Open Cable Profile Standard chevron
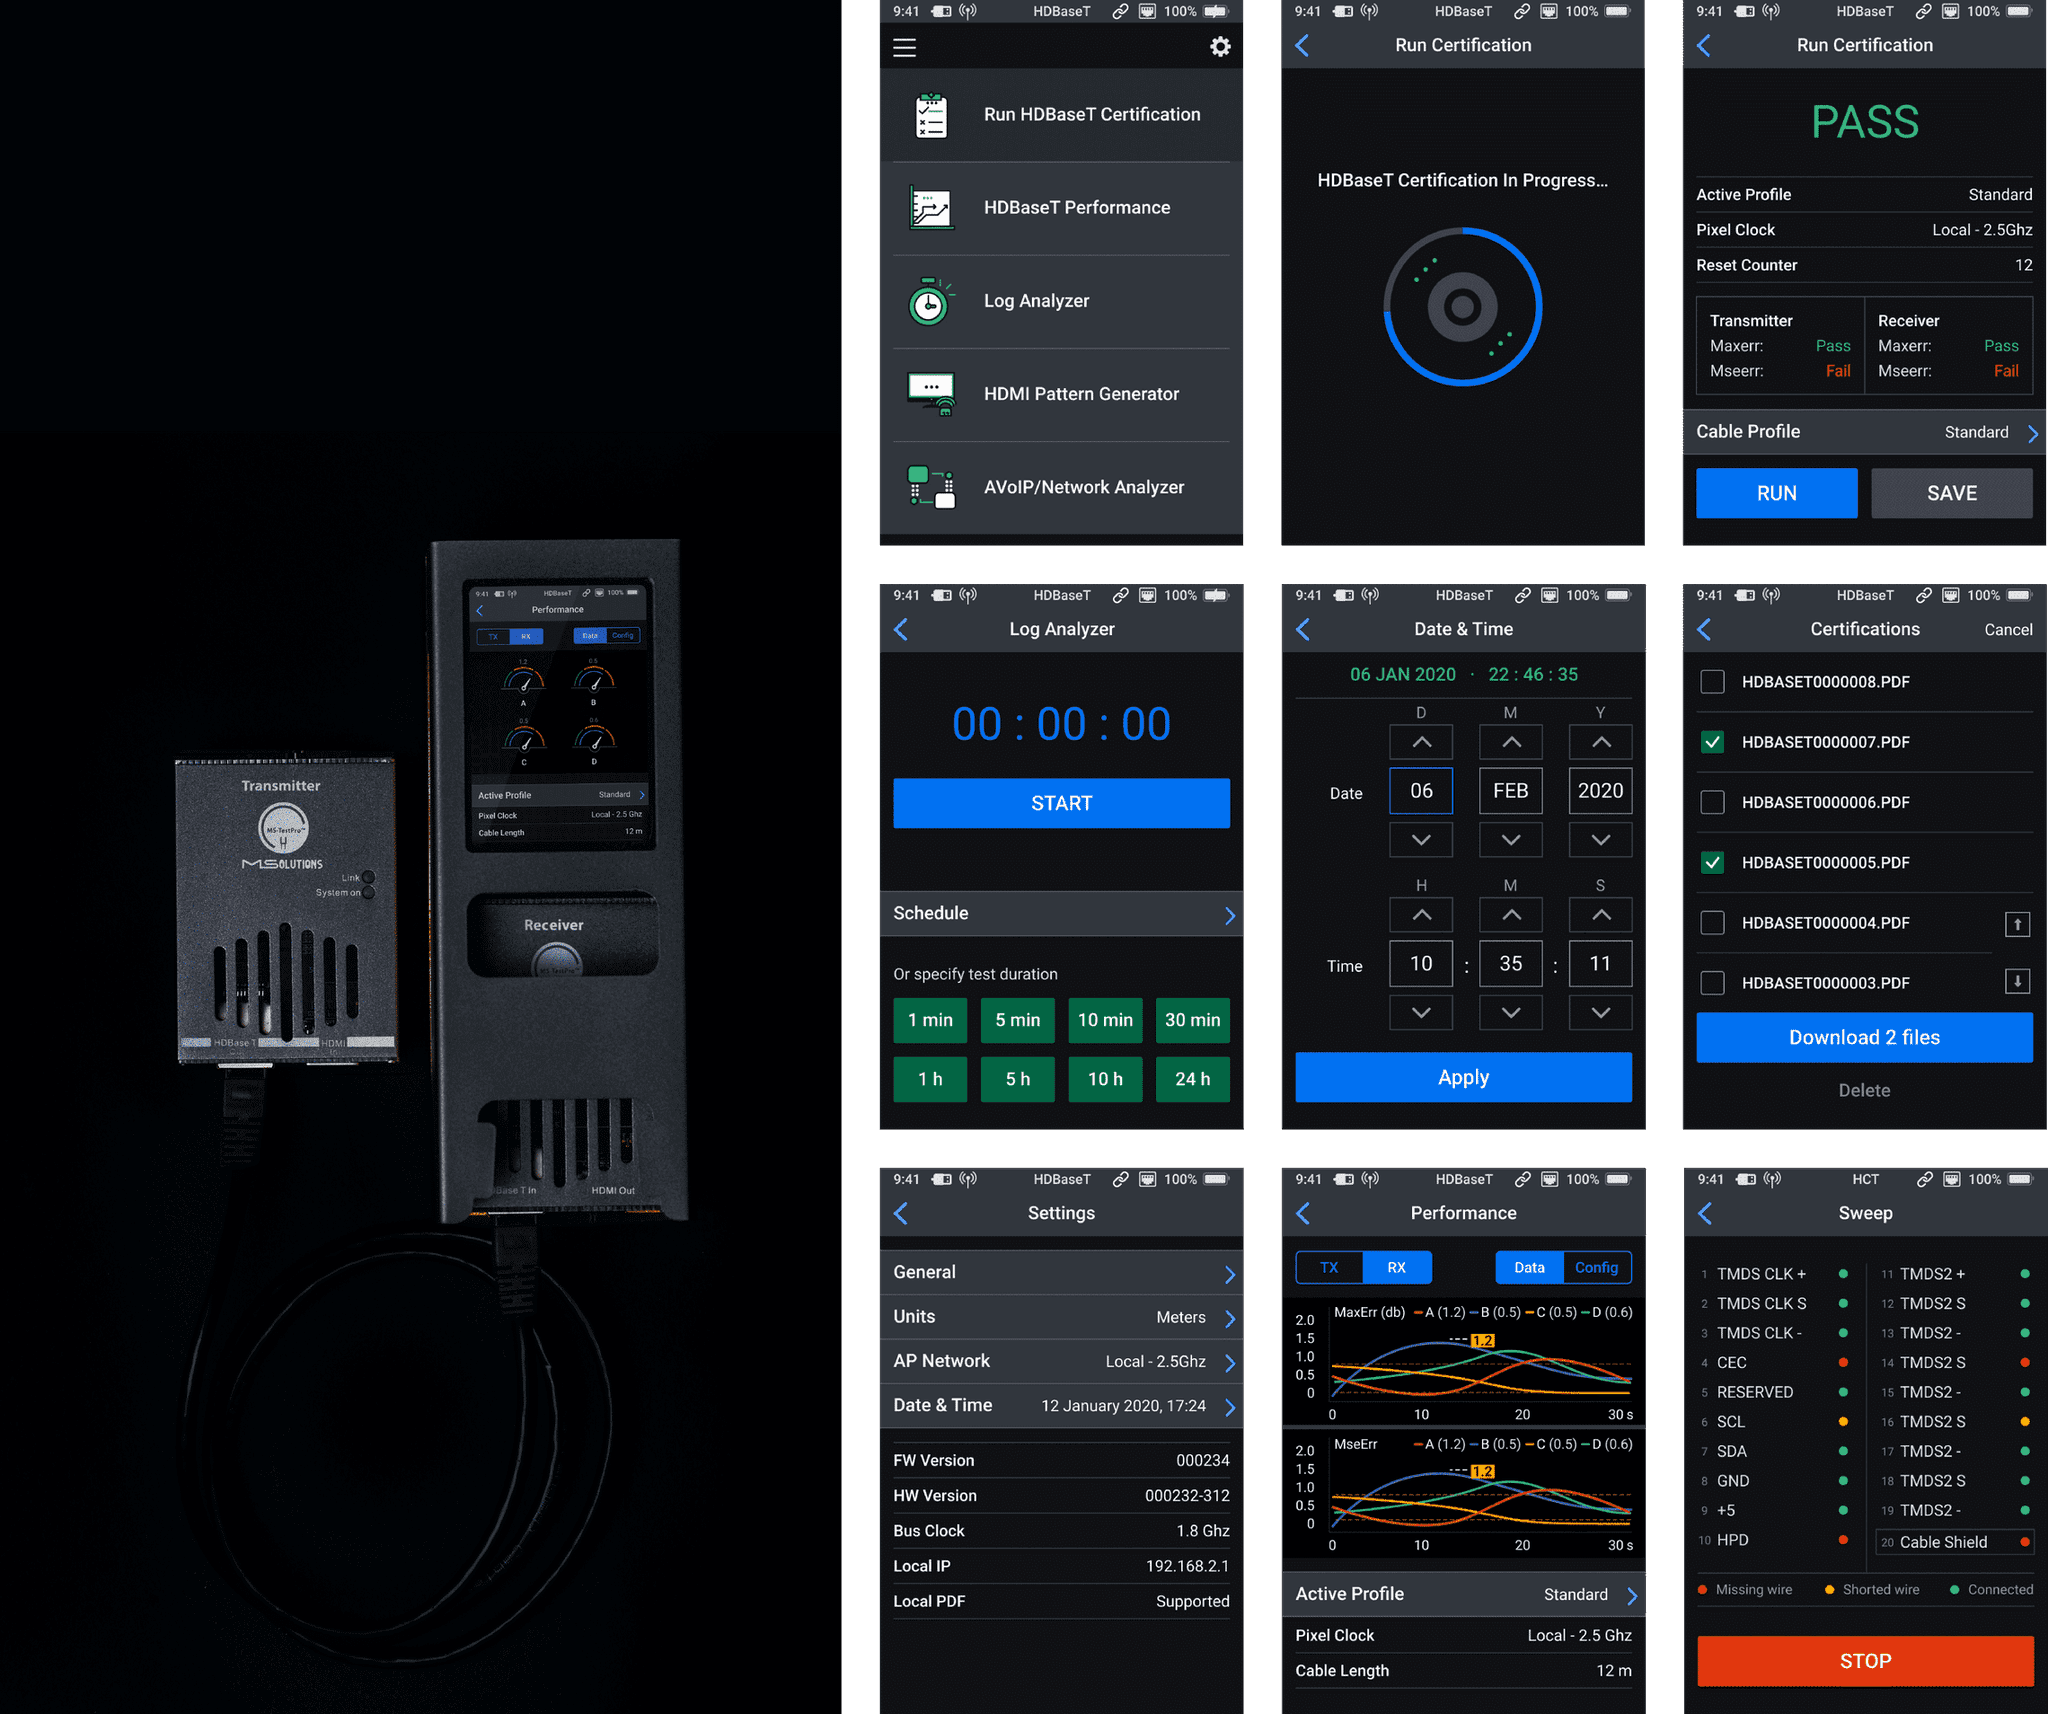This screenshot has height=1714, width=2048. pyautogui.click(x=2032, y=432)
